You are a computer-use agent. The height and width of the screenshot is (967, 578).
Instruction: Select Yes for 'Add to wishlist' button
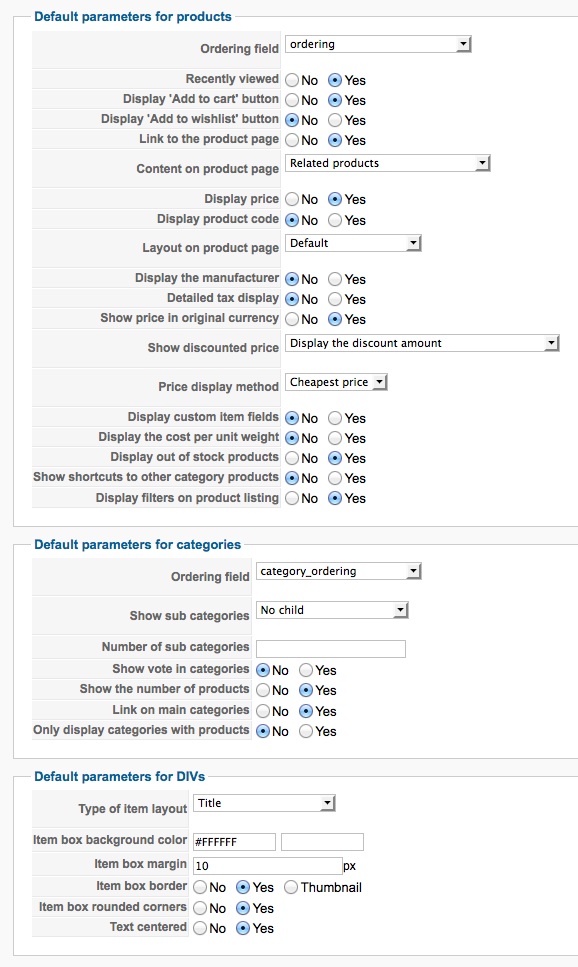point(335,120)
